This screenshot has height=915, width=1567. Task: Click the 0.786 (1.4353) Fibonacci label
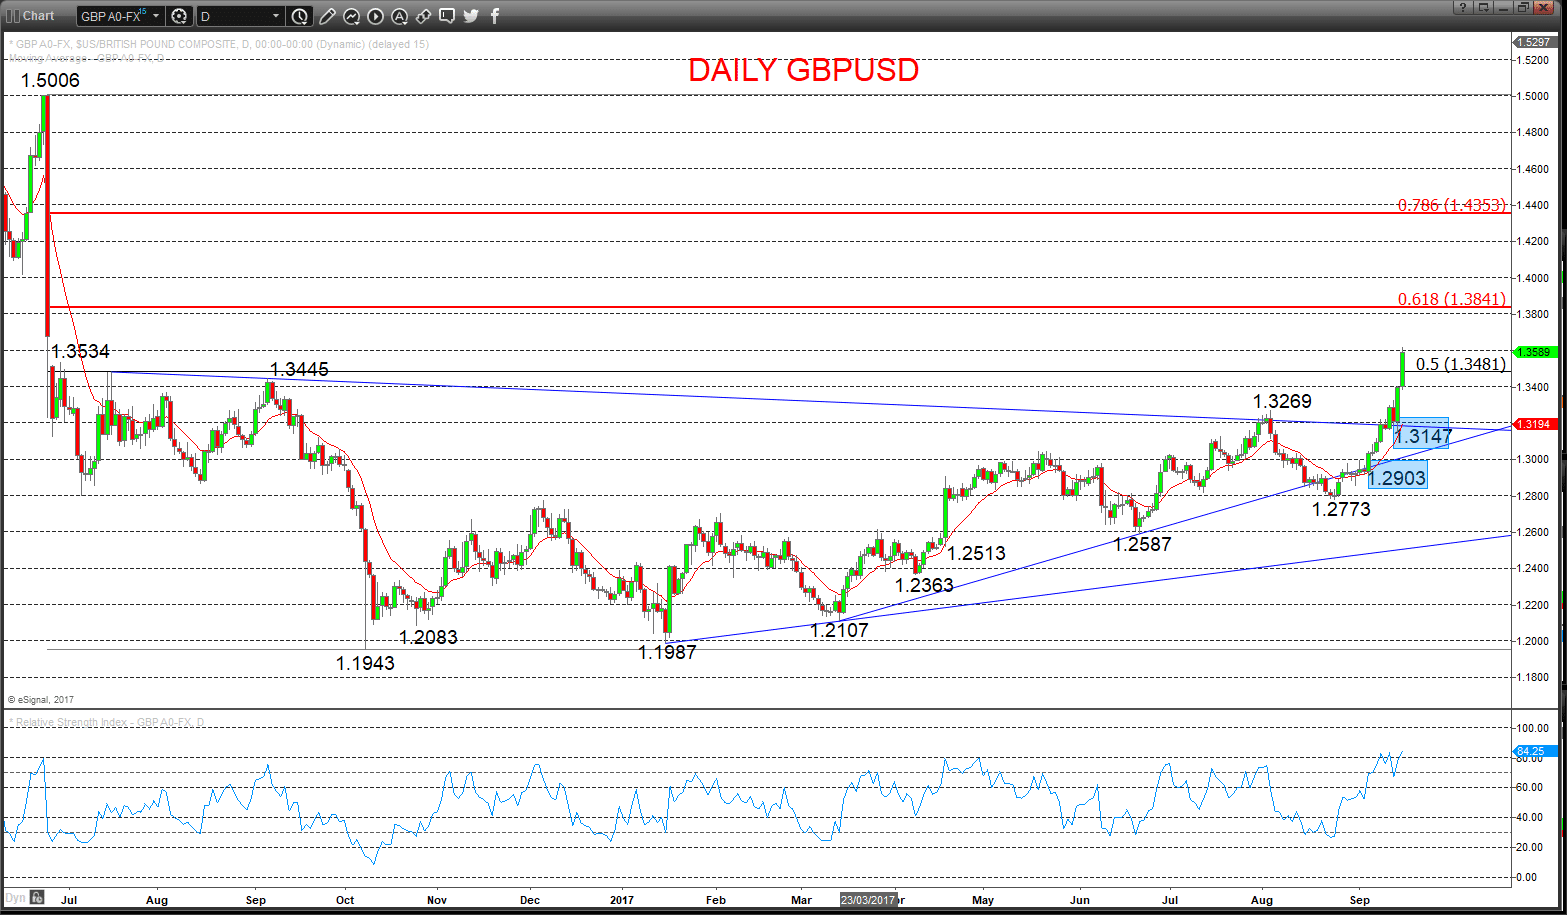pos(1451,205)
